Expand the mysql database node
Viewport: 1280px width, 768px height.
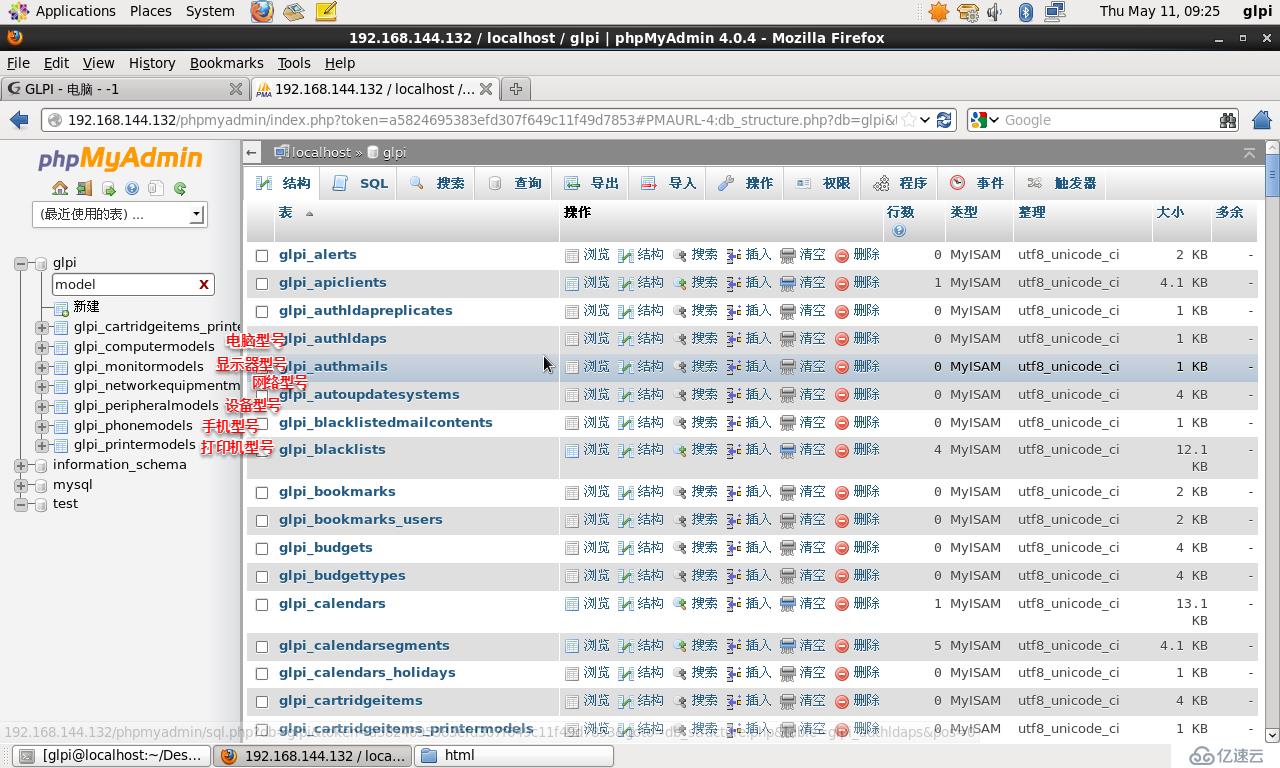point(21,485)
